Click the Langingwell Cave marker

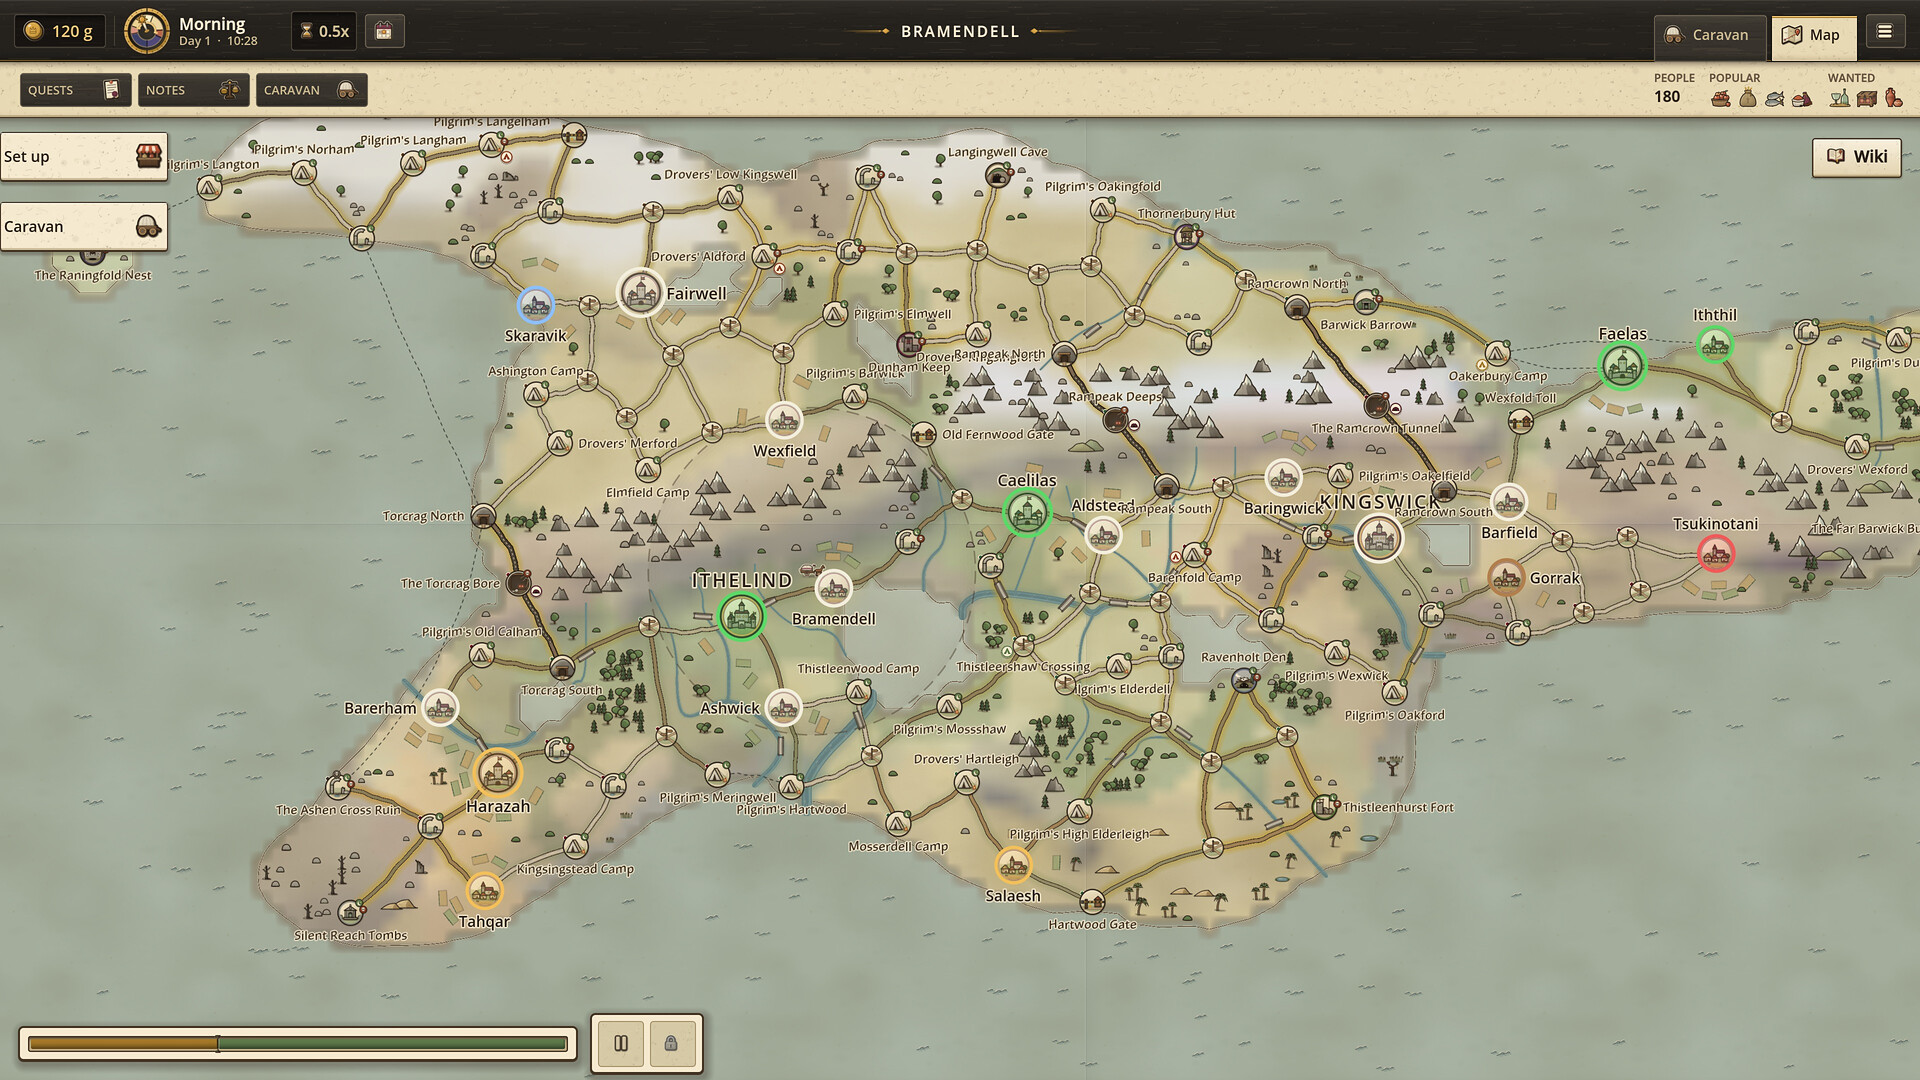pyautogui.click(x=997, y=177)
